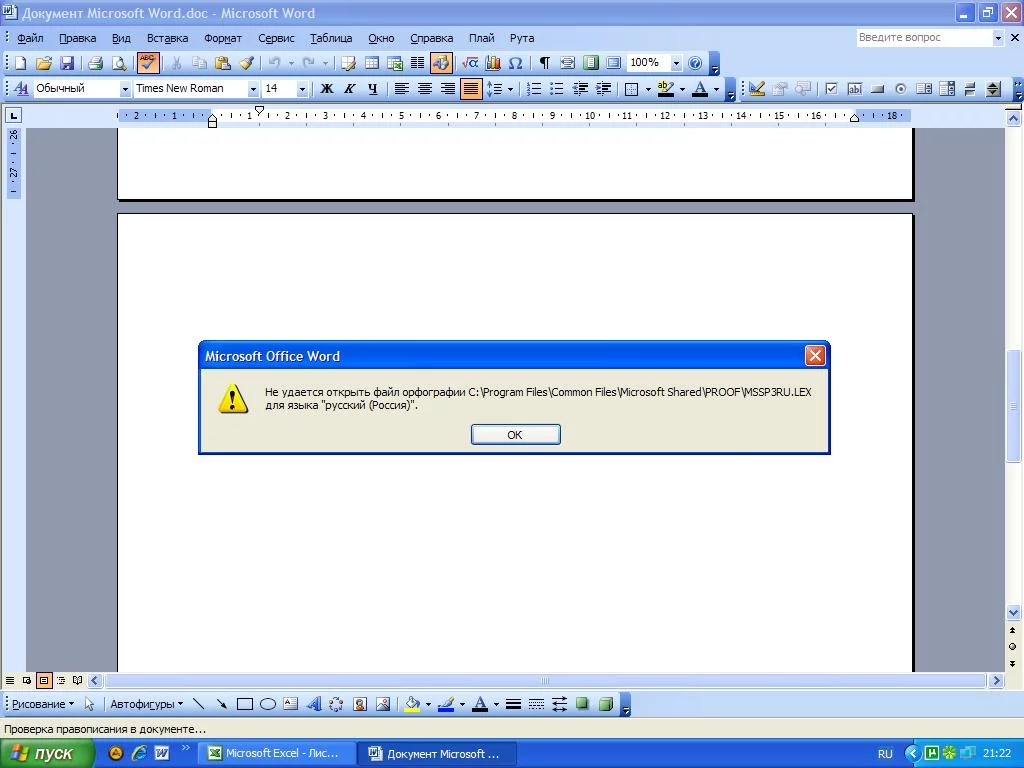Switch to Microsoft Excel taskbar button
Image resolution: width=1024 pixels, height=768 pixels.
[x=278, y=754]
